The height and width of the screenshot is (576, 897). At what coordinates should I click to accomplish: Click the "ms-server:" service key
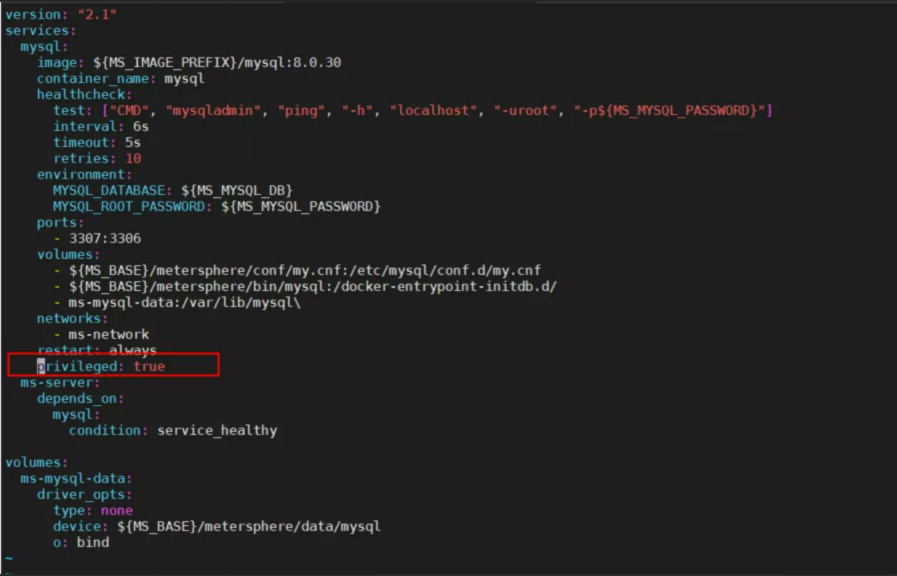[60, 383]
